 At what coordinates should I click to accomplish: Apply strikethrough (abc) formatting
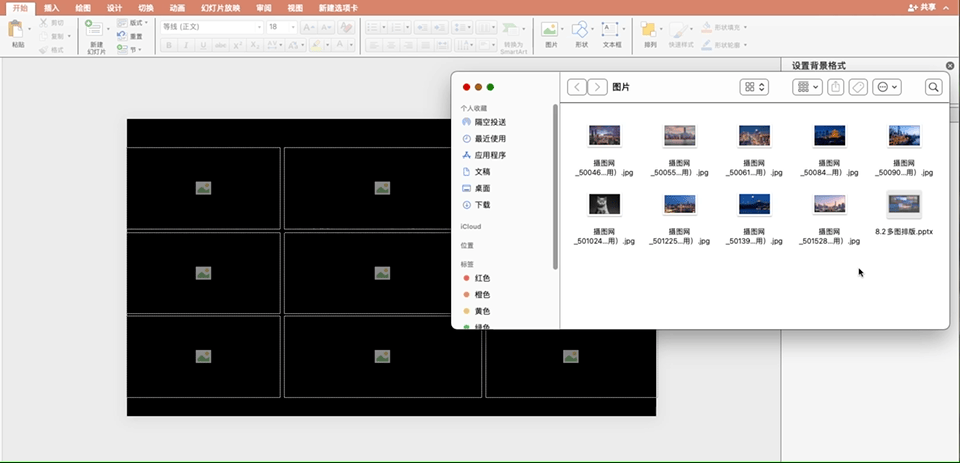point(220,45)
